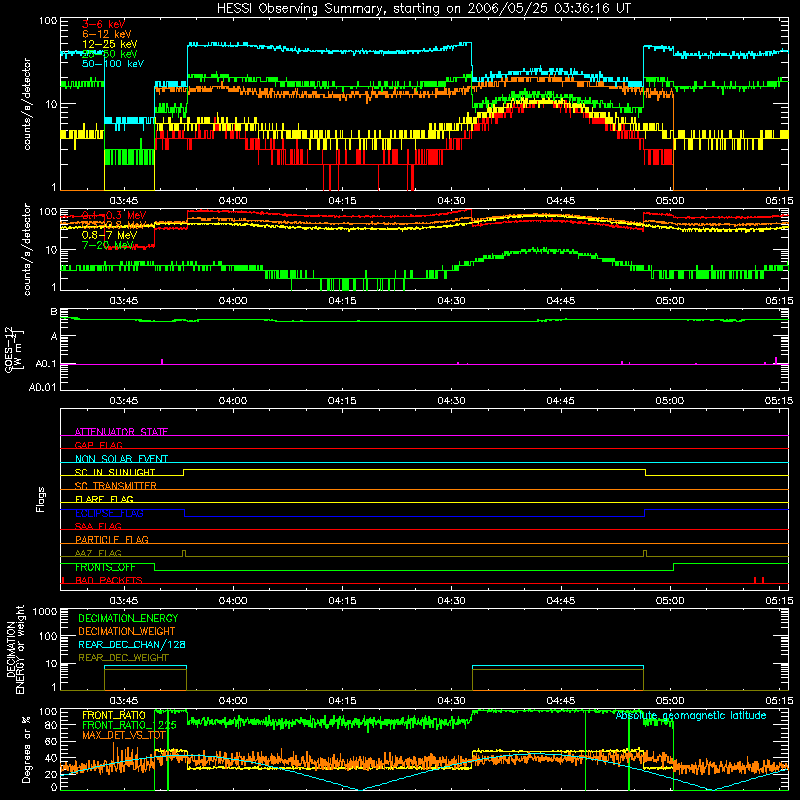Image resolution: width=800 pixels, height=800 pixels.
Task: Click the Degrees or % axis label
Action: pos(26,749)
